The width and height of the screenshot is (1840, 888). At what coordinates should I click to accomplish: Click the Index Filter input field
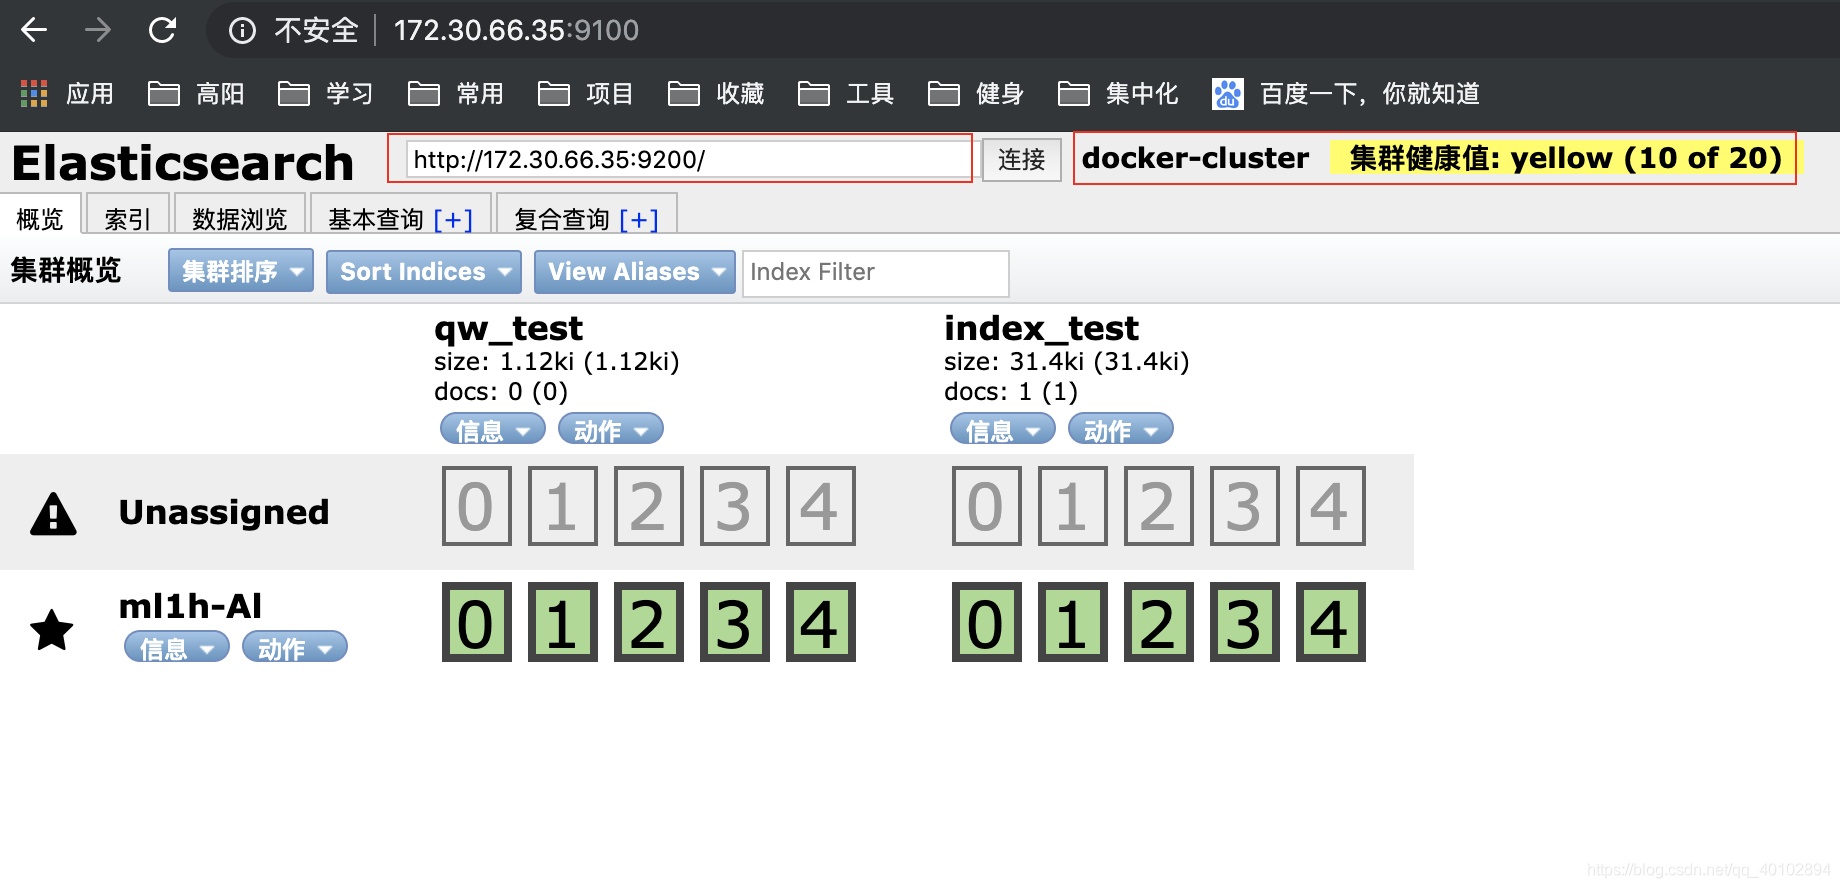[876, 273]
